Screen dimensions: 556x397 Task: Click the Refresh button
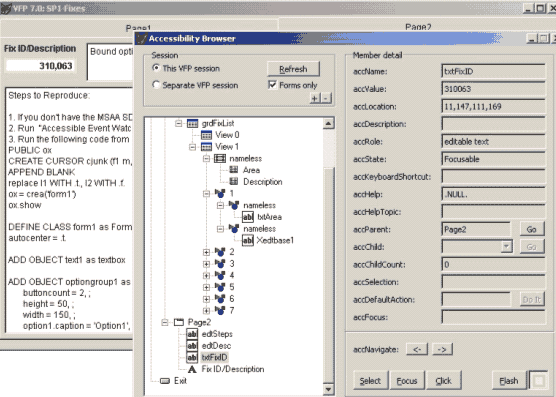(x=293, y=69)
